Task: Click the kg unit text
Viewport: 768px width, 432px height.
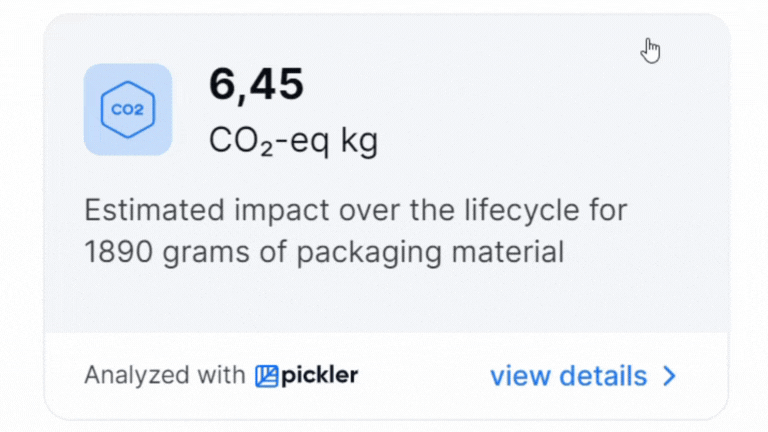Action: tap(359, 141)
